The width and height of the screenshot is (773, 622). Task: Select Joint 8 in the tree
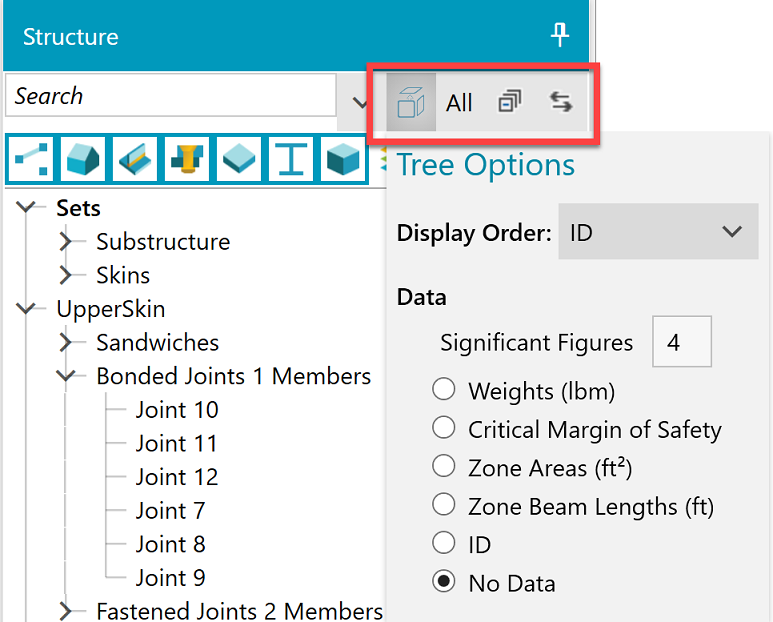171,544
